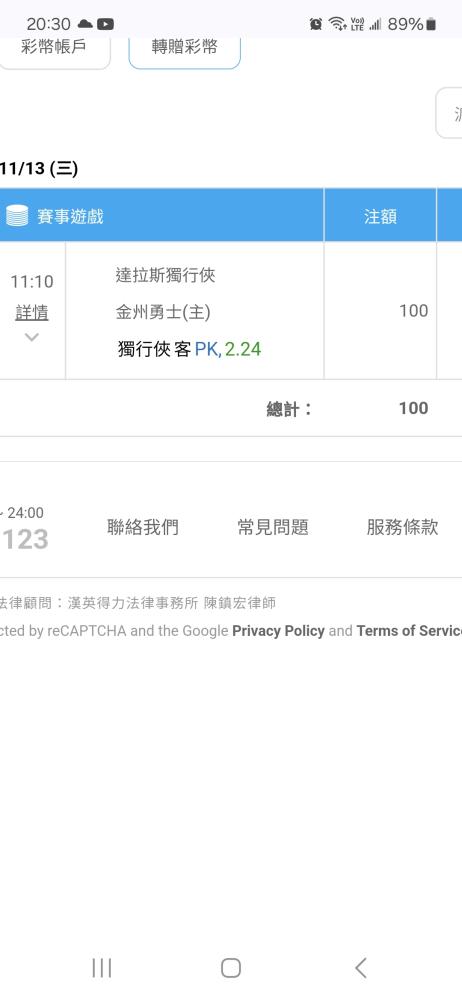The width and height of the screenshot is (462, 1000).
Task: Tap the YouTube notification icon in status bar
Action: [x=105, y=24]
